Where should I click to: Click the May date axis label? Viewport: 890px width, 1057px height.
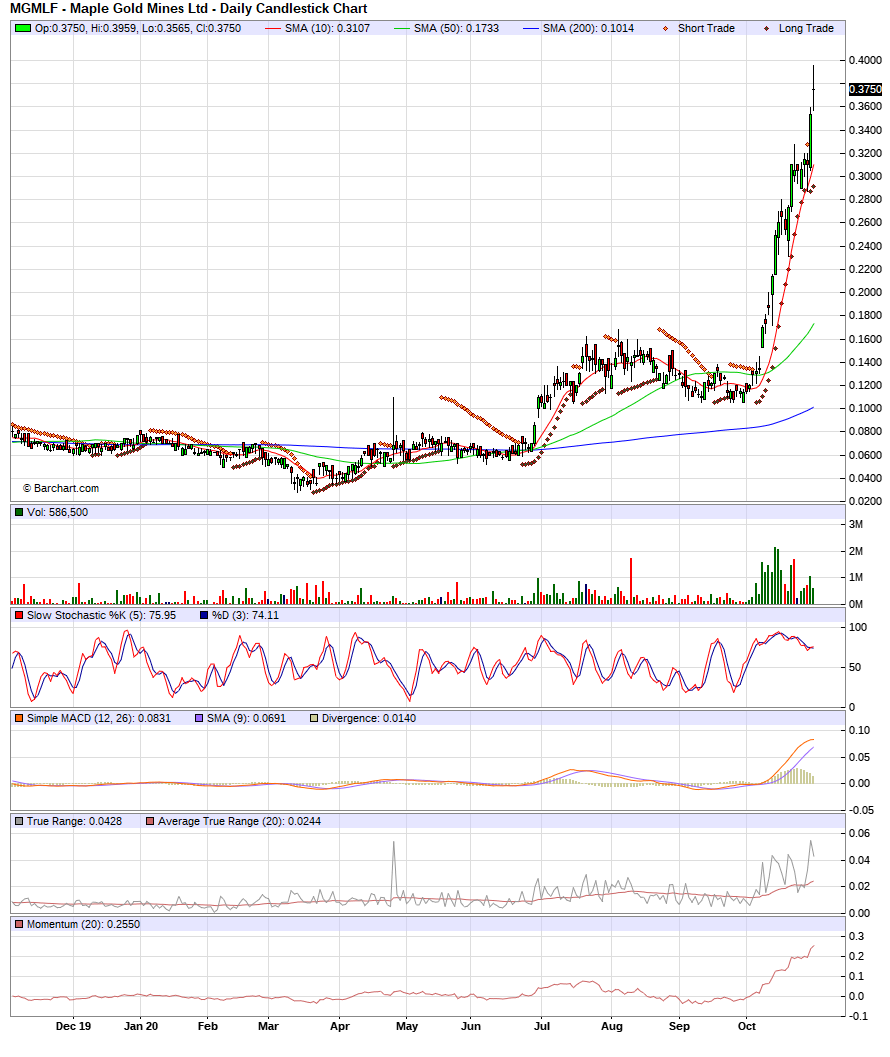coord(407,1027)
